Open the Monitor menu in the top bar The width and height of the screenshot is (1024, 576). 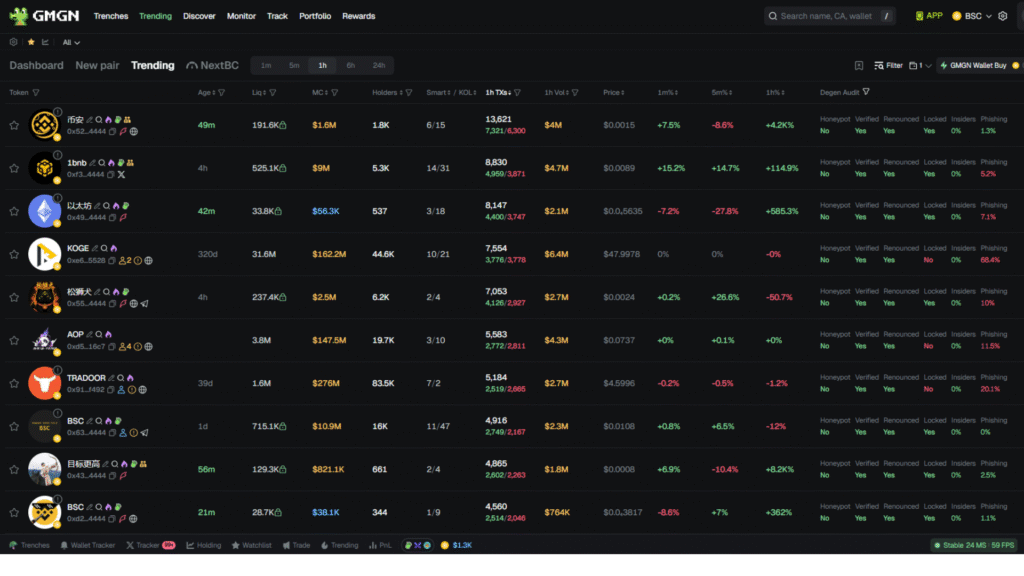tap(241, 16)
